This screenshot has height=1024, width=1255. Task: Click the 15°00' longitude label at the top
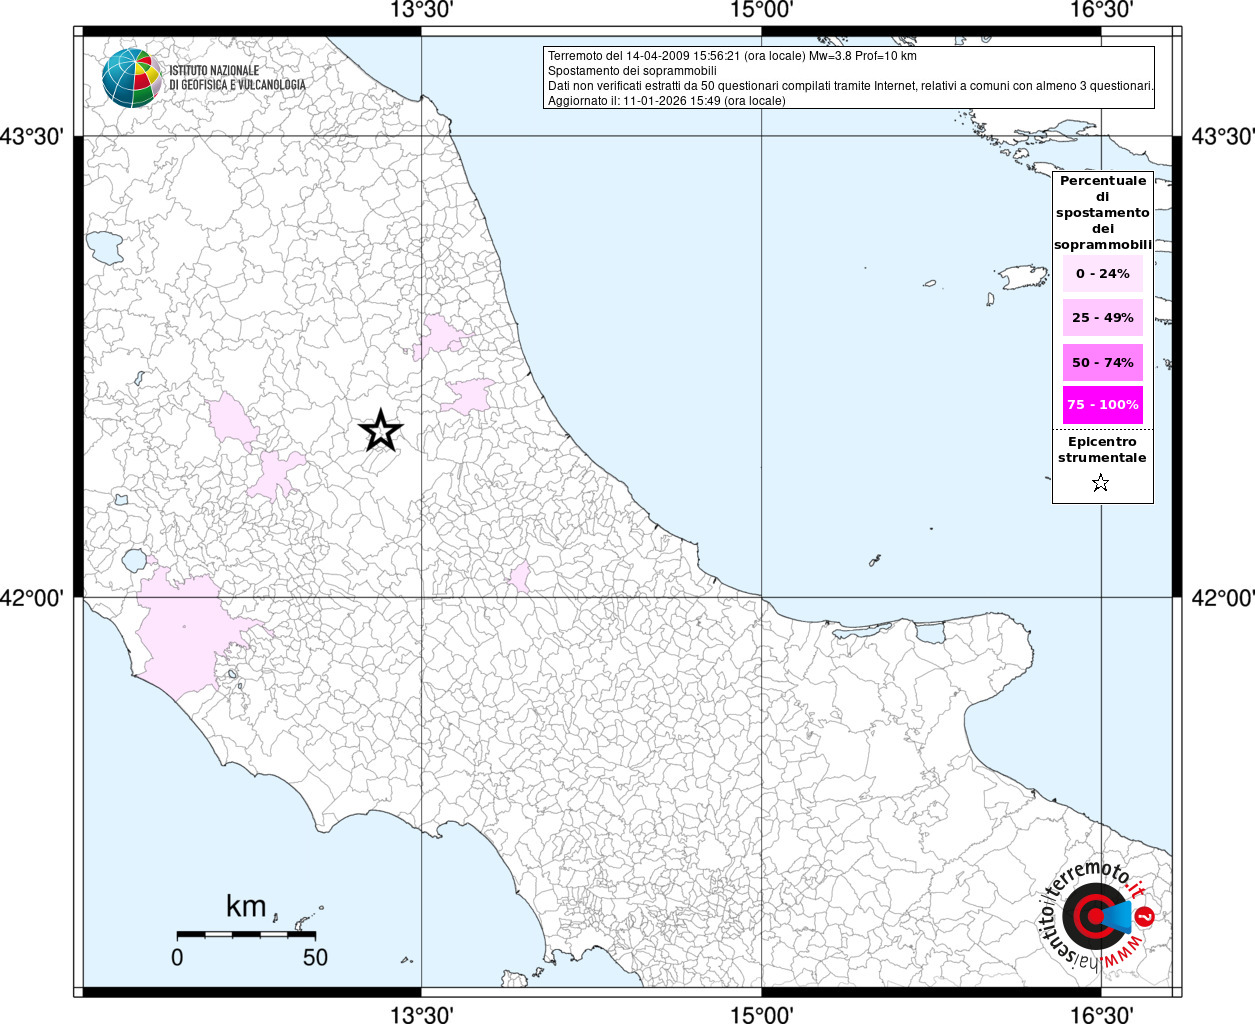coord(762,11)
